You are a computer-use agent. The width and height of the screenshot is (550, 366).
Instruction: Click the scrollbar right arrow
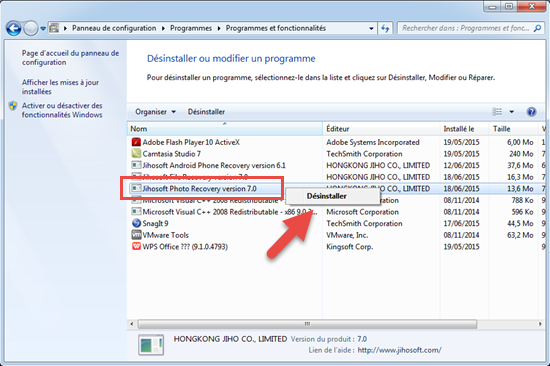(x=541, y=324)
